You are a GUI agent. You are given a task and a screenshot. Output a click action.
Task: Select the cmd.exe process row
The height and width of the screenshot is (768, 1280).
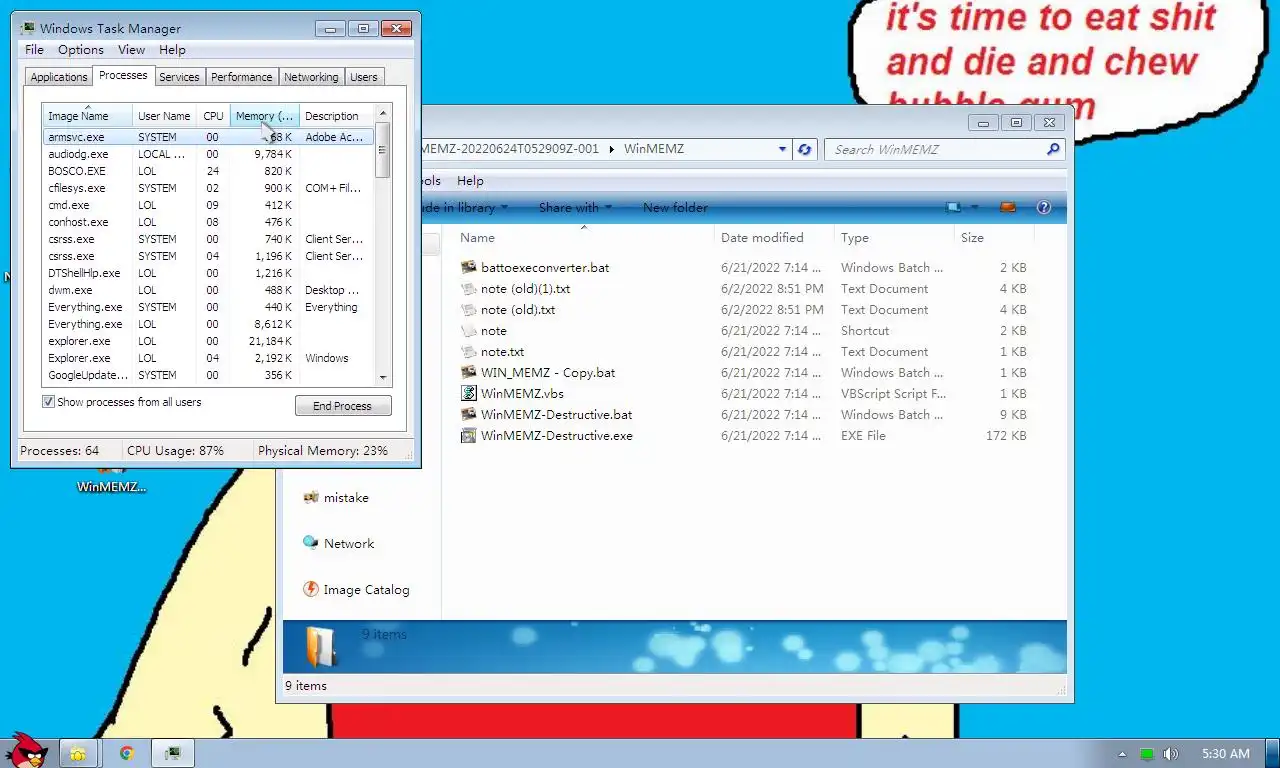pyautogui.click(x=208, y=205)
